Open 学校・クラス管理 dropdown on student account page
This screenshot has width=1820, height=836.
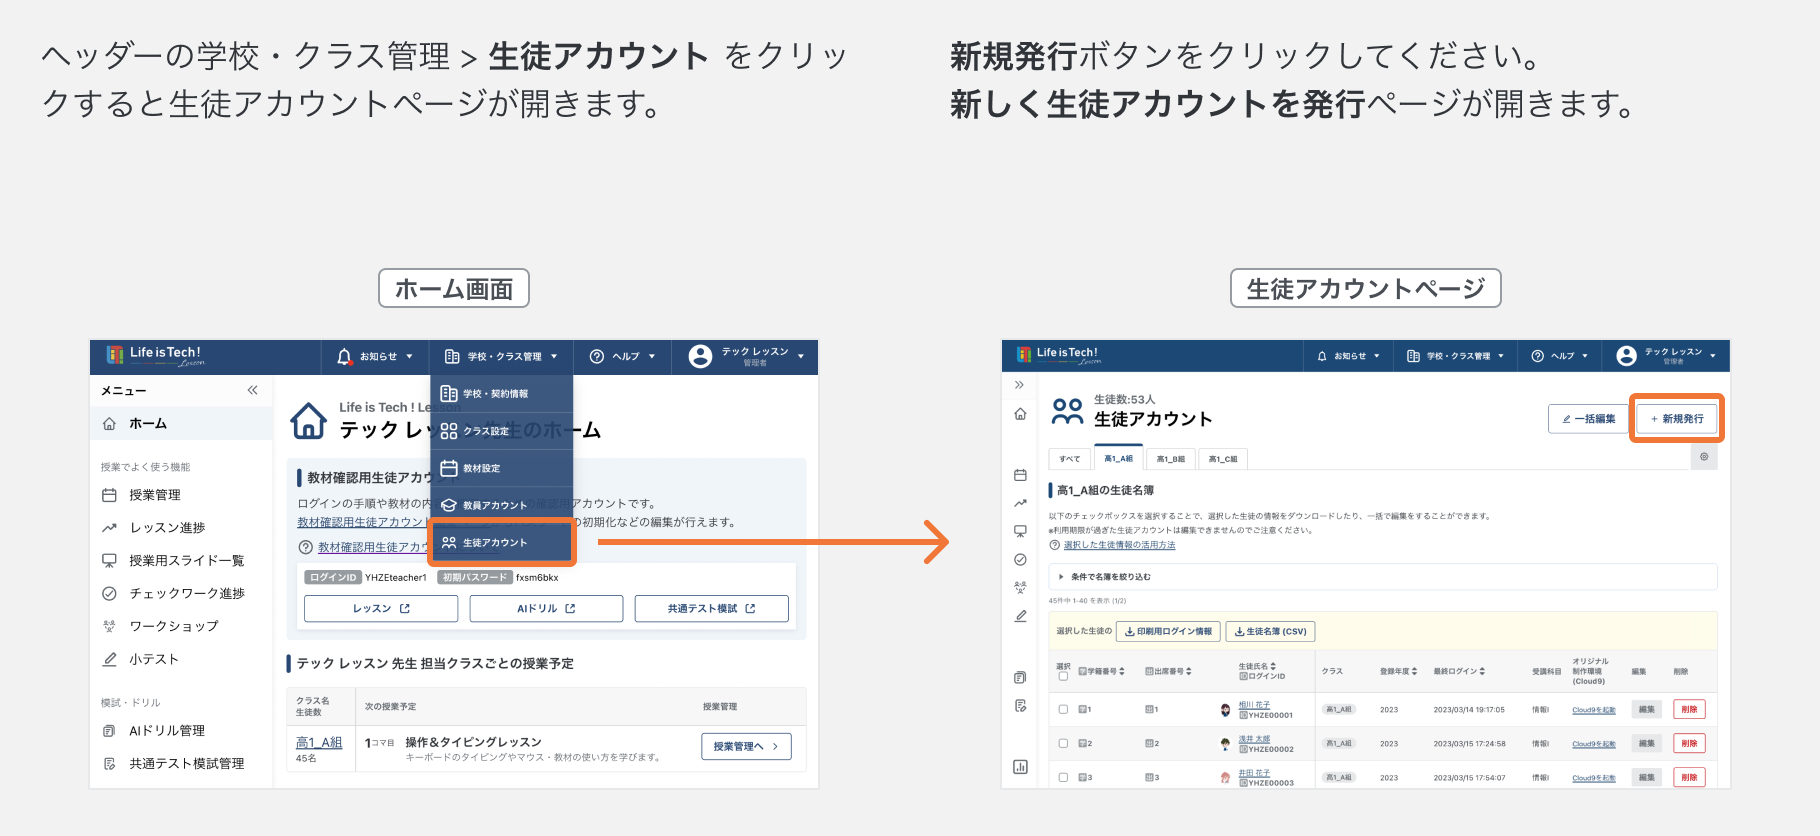[1455, 356]
